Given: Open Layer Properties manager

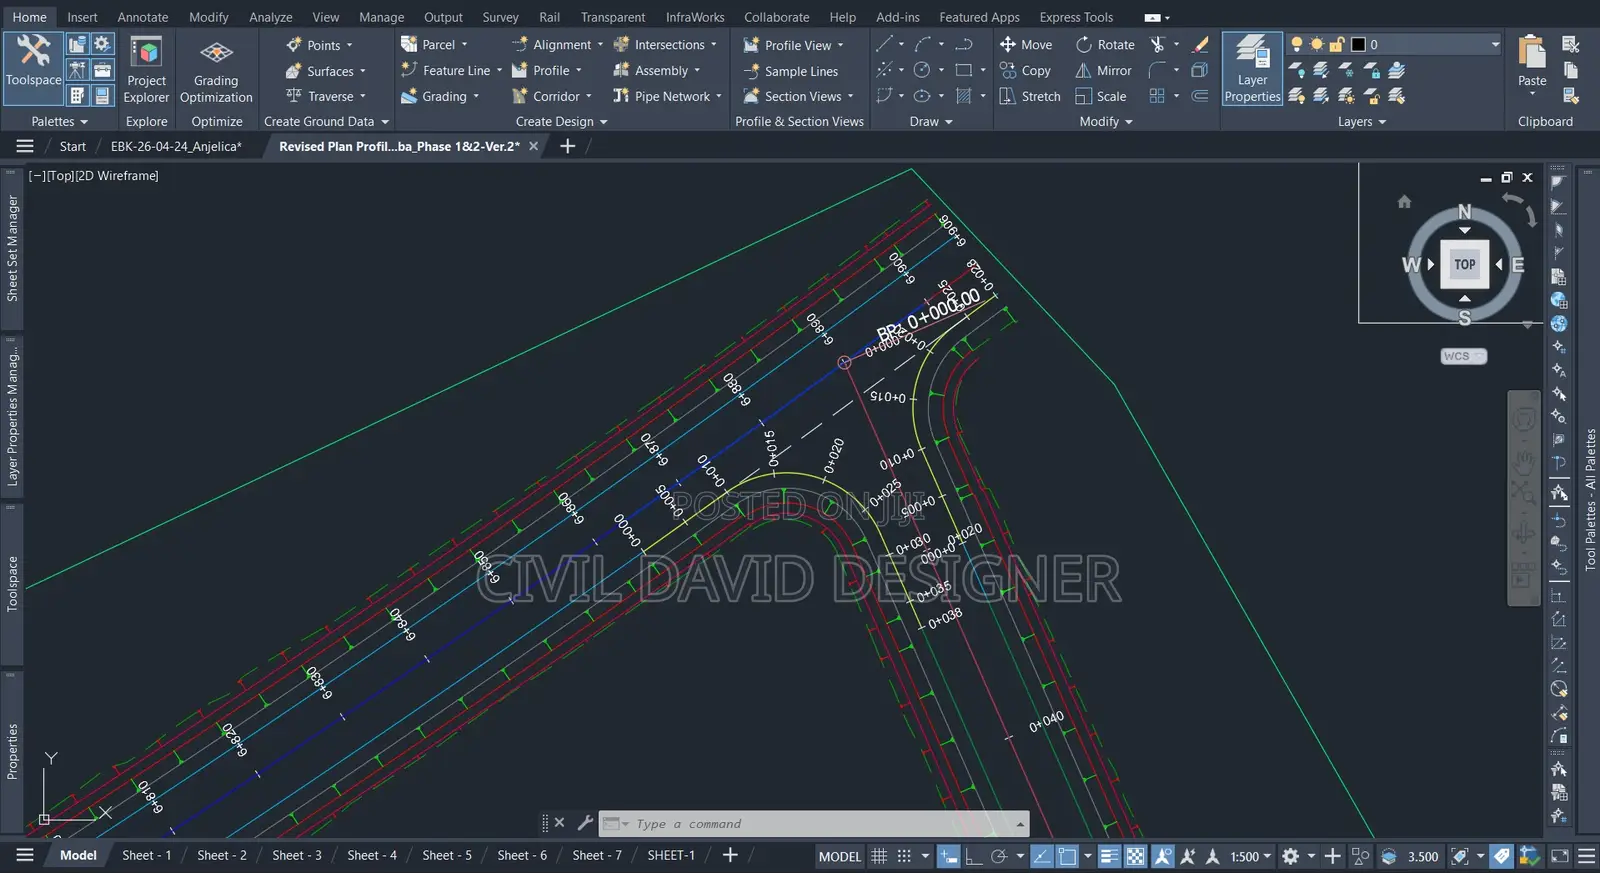Looking at the screenshot, I should 1252,68.
